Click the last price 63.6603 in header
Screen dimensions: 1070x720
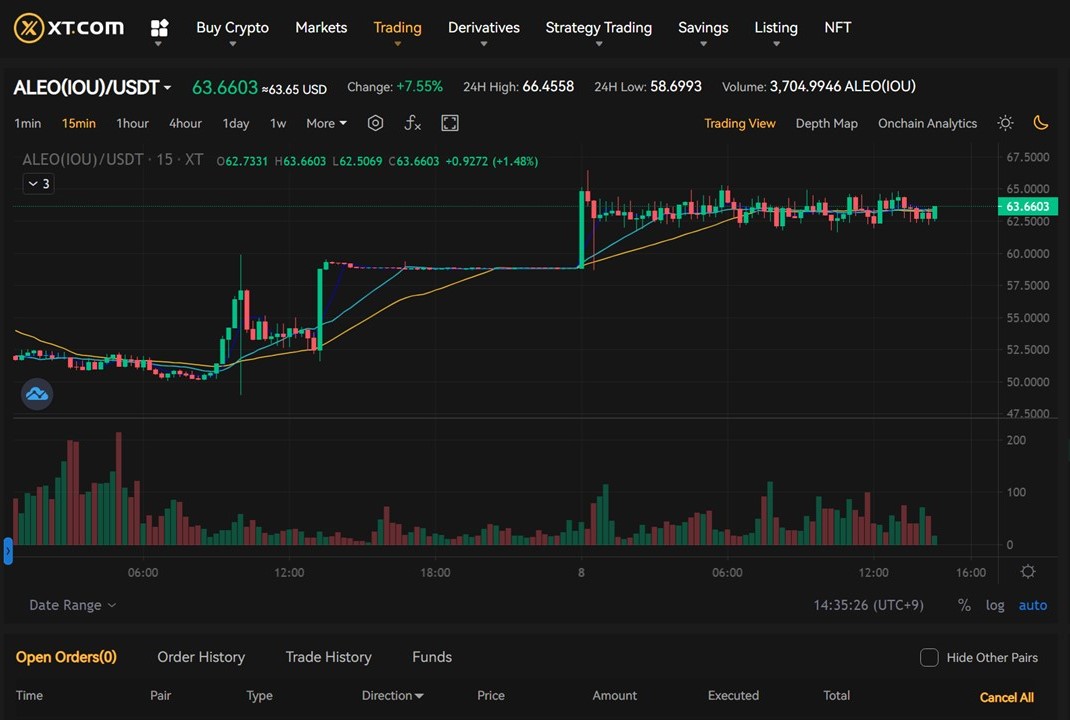coord(225,87)
